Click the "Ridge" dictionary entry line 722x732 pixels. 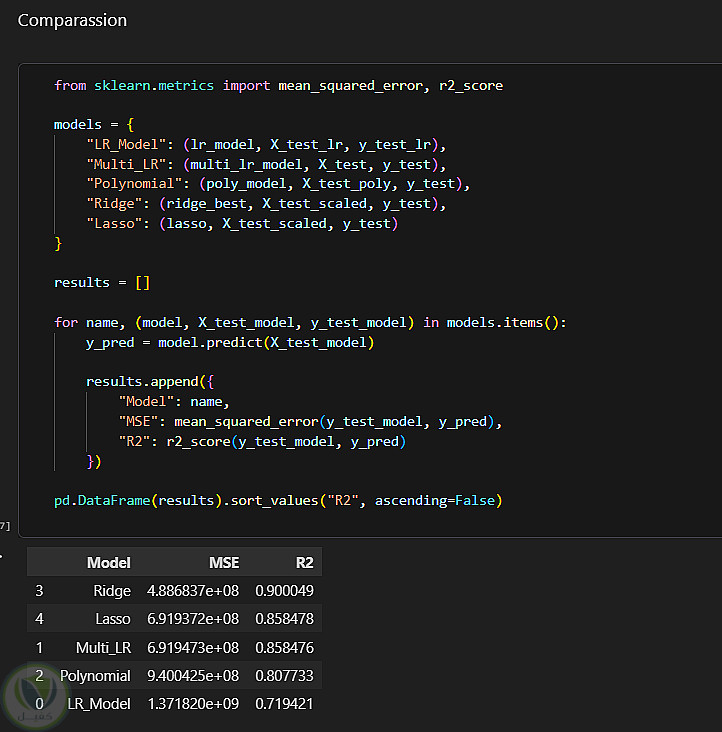[266, 204]
